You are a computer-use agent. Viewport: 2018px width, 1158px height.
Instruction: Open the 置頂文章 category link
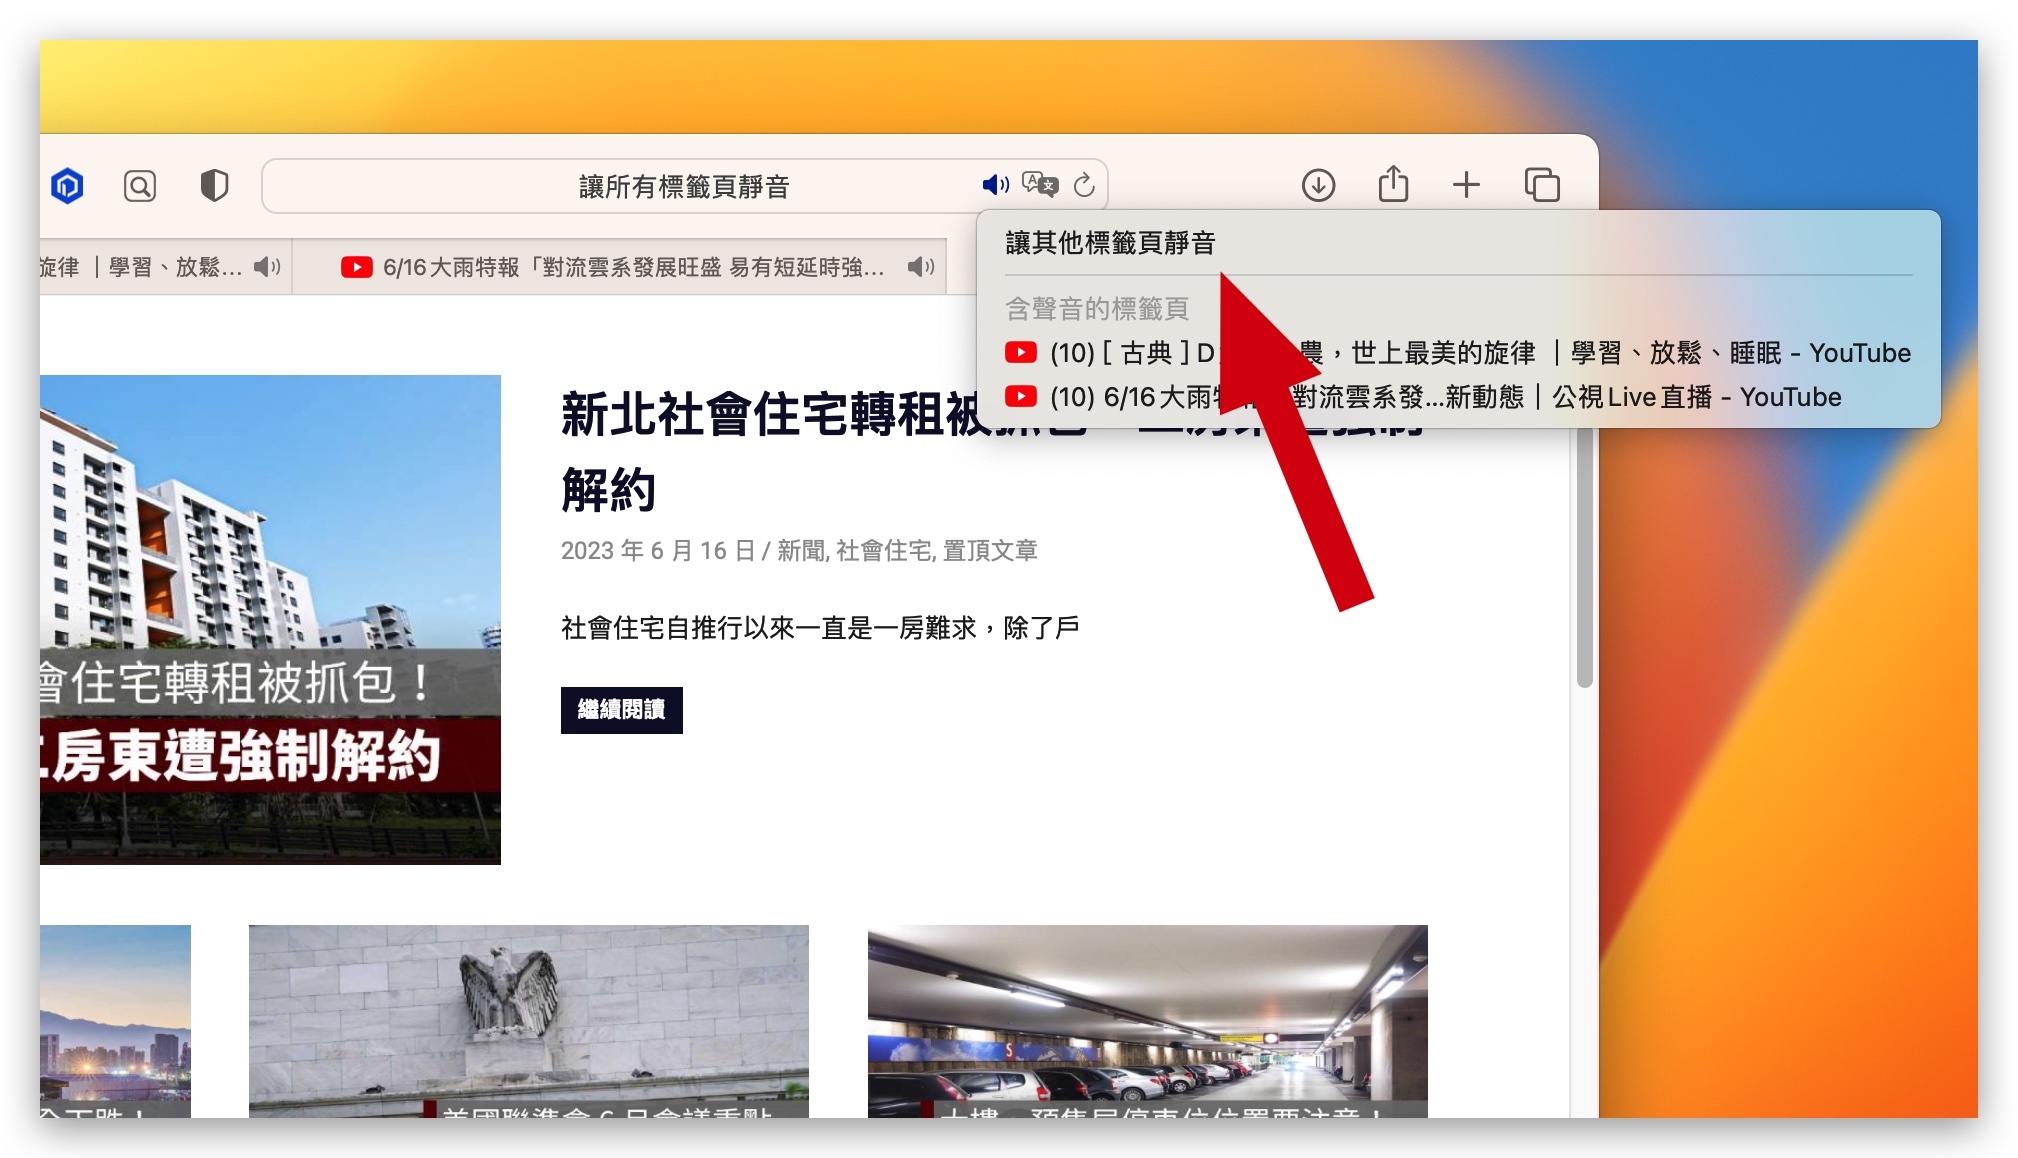[990, 551]
